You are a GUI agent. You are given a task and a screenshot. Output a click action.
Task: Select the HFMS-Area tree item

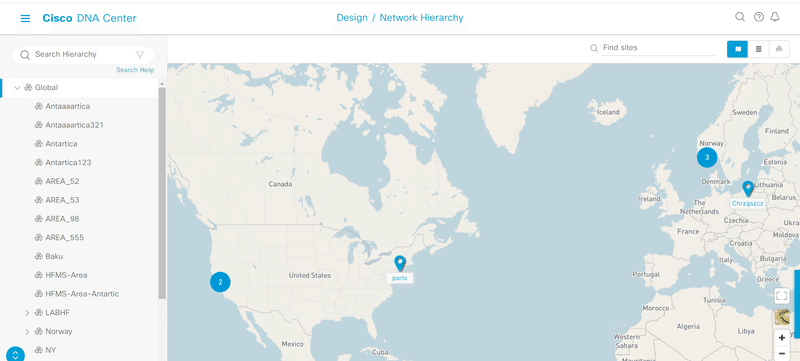pos(66,275)
